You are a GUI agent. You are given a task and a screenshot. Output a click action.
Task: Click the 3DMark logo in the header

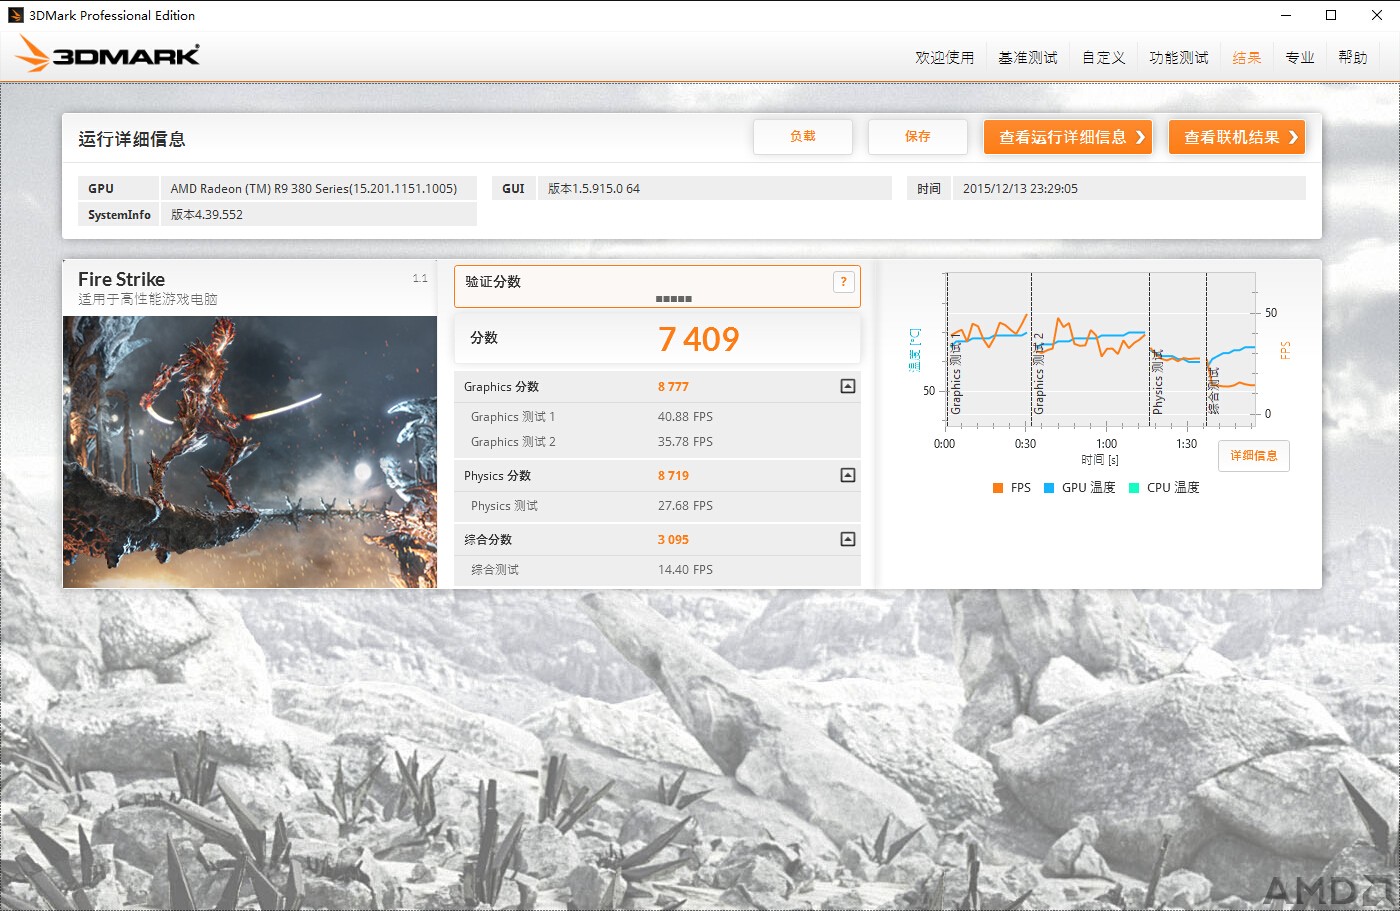coord(108,54)
